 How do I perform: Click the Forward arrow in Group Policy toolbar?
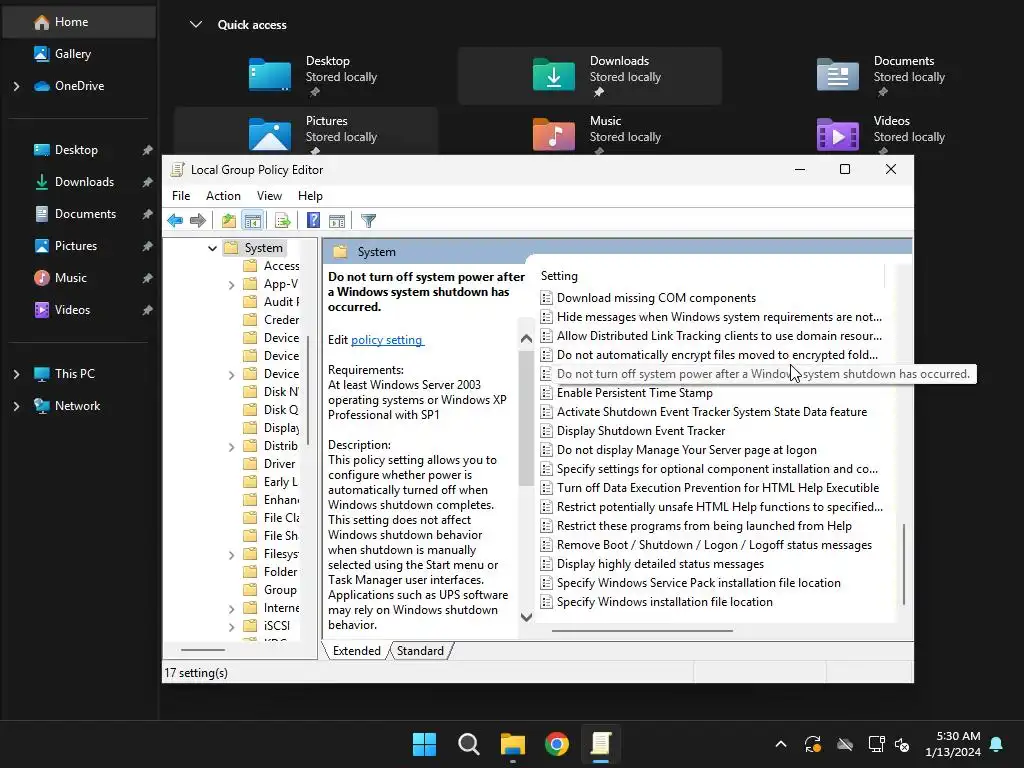point(197,221)
